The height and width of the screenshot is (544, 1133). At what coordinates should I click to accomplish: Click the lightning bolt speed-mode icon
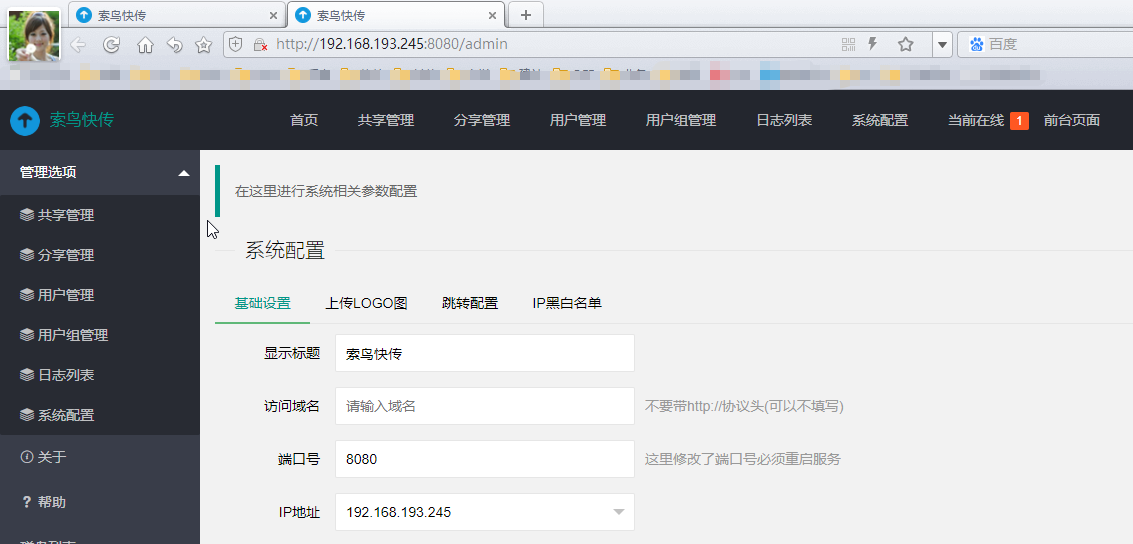click(x=873, y=44)
